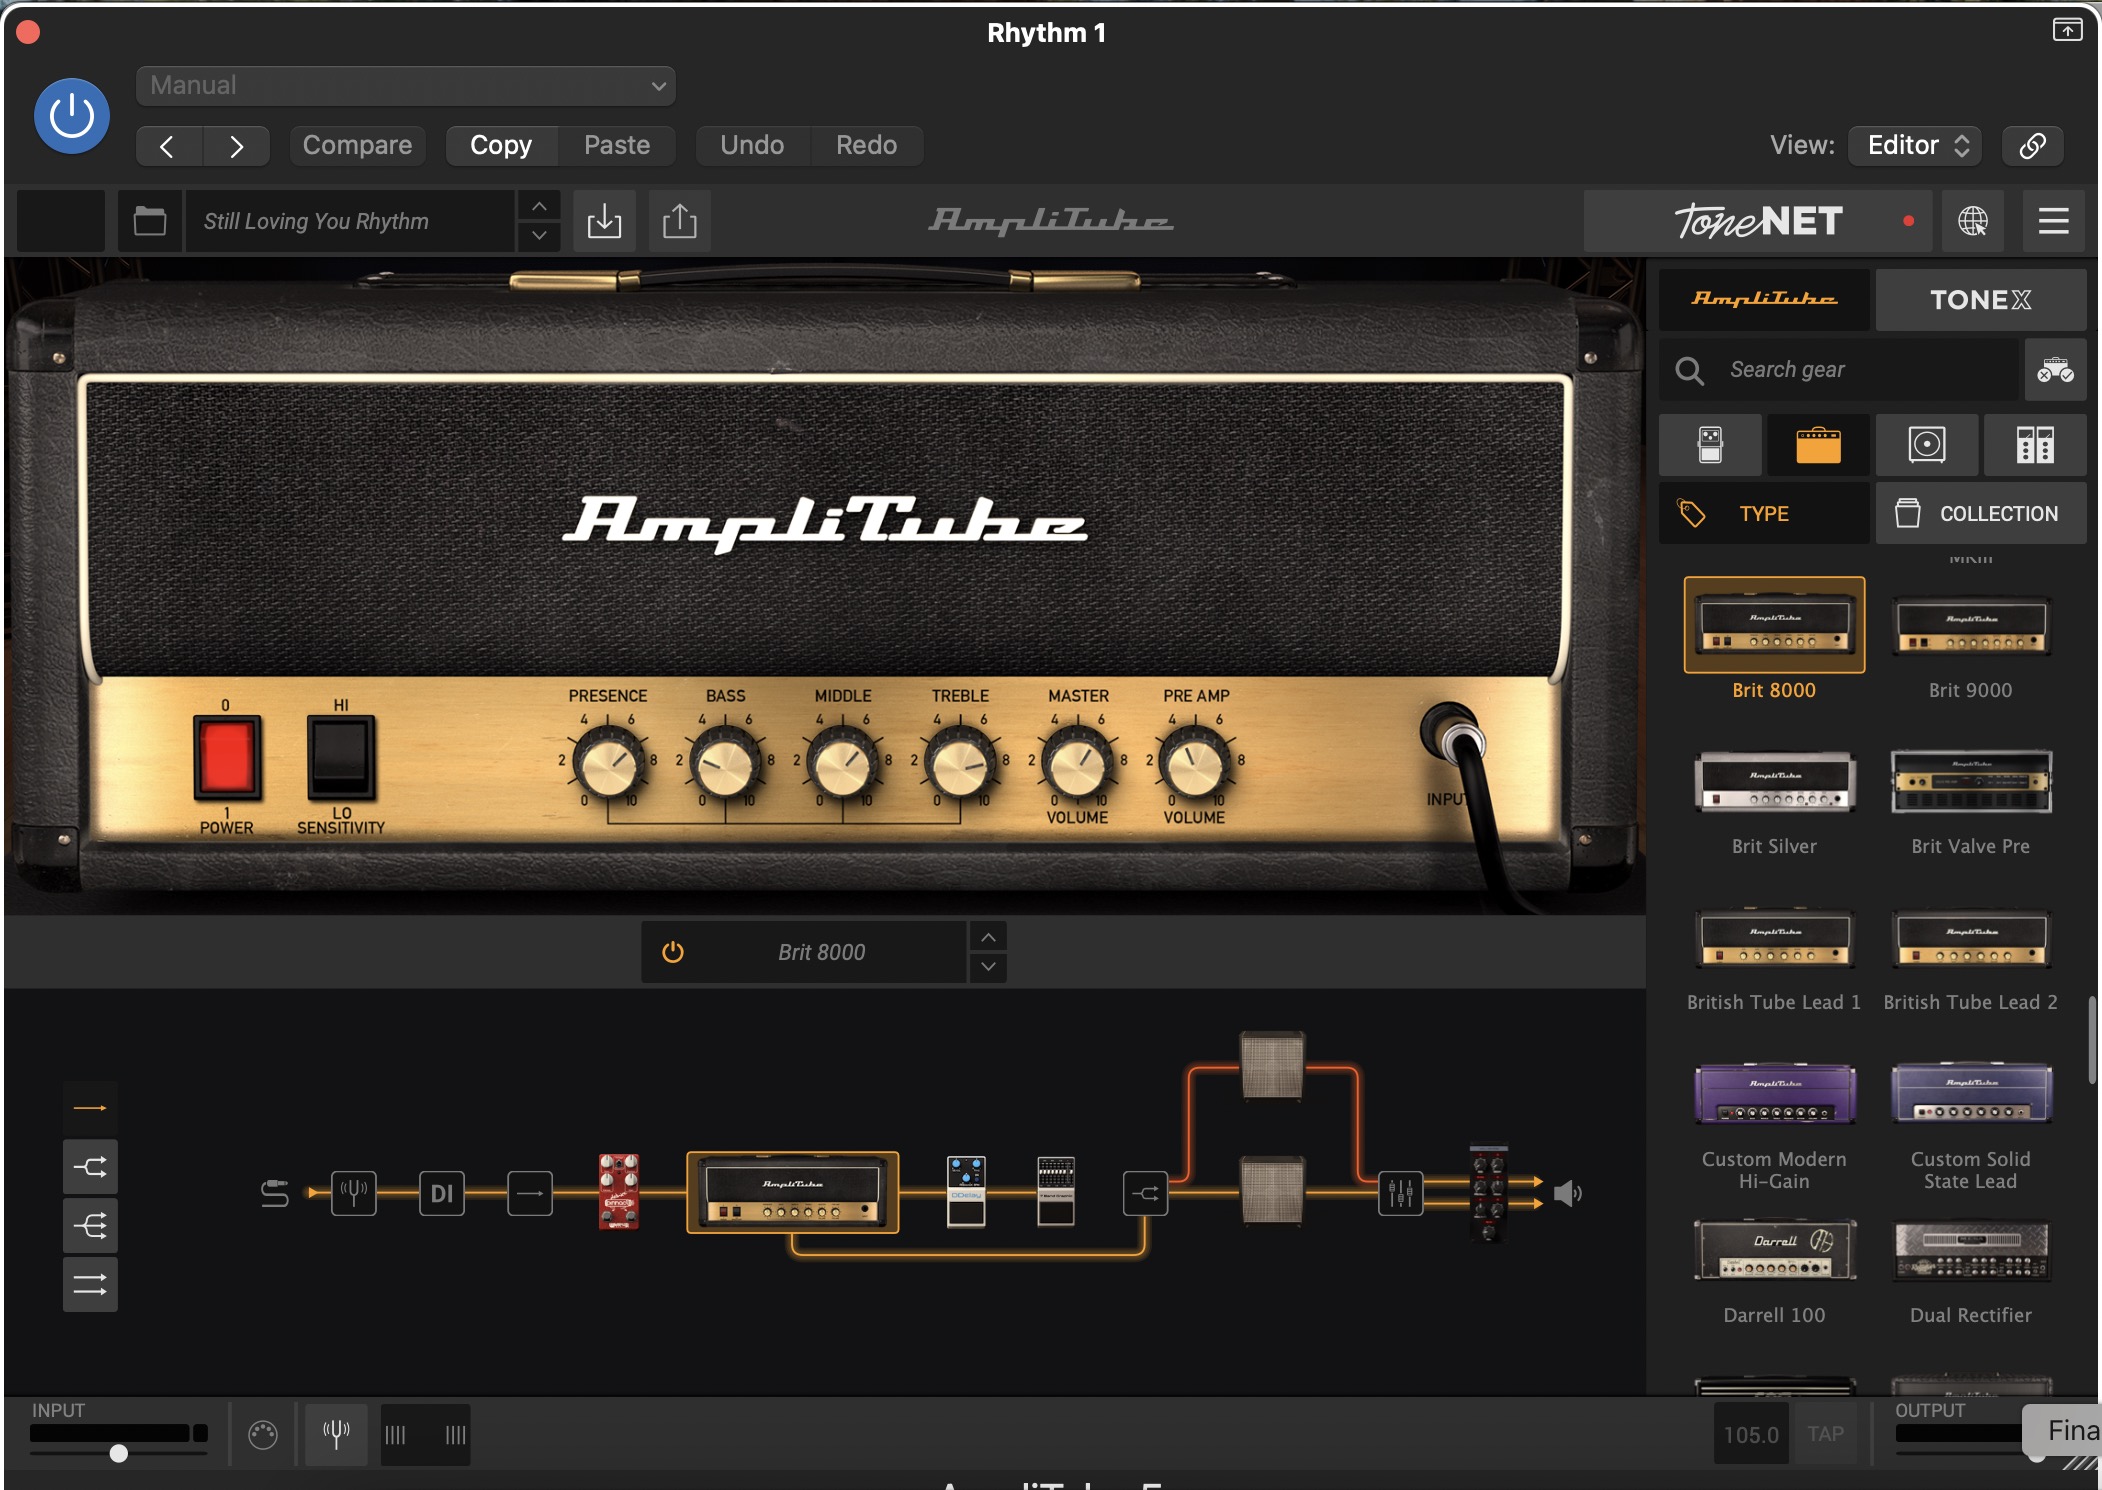
Task: Click the globe web icon
Action: [1972, 221]
